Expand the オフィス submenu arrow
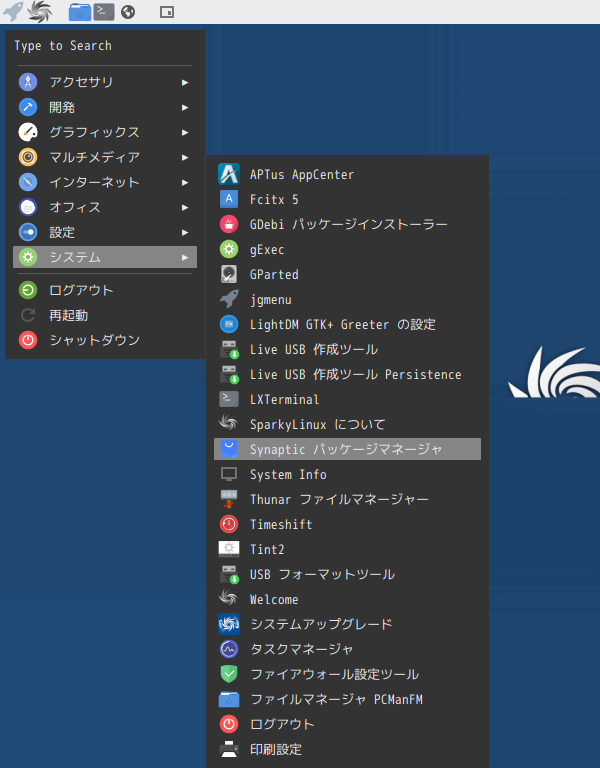The height and width of the screenshot is (768, 600). [x=185, y=207]
